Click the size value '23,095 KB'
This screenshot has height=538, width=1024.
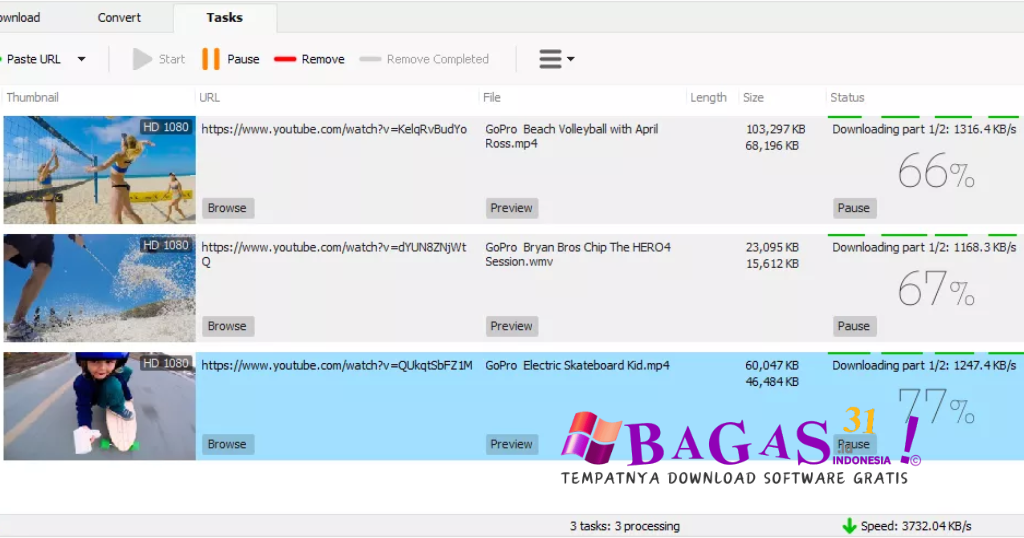tap(772, 247)
